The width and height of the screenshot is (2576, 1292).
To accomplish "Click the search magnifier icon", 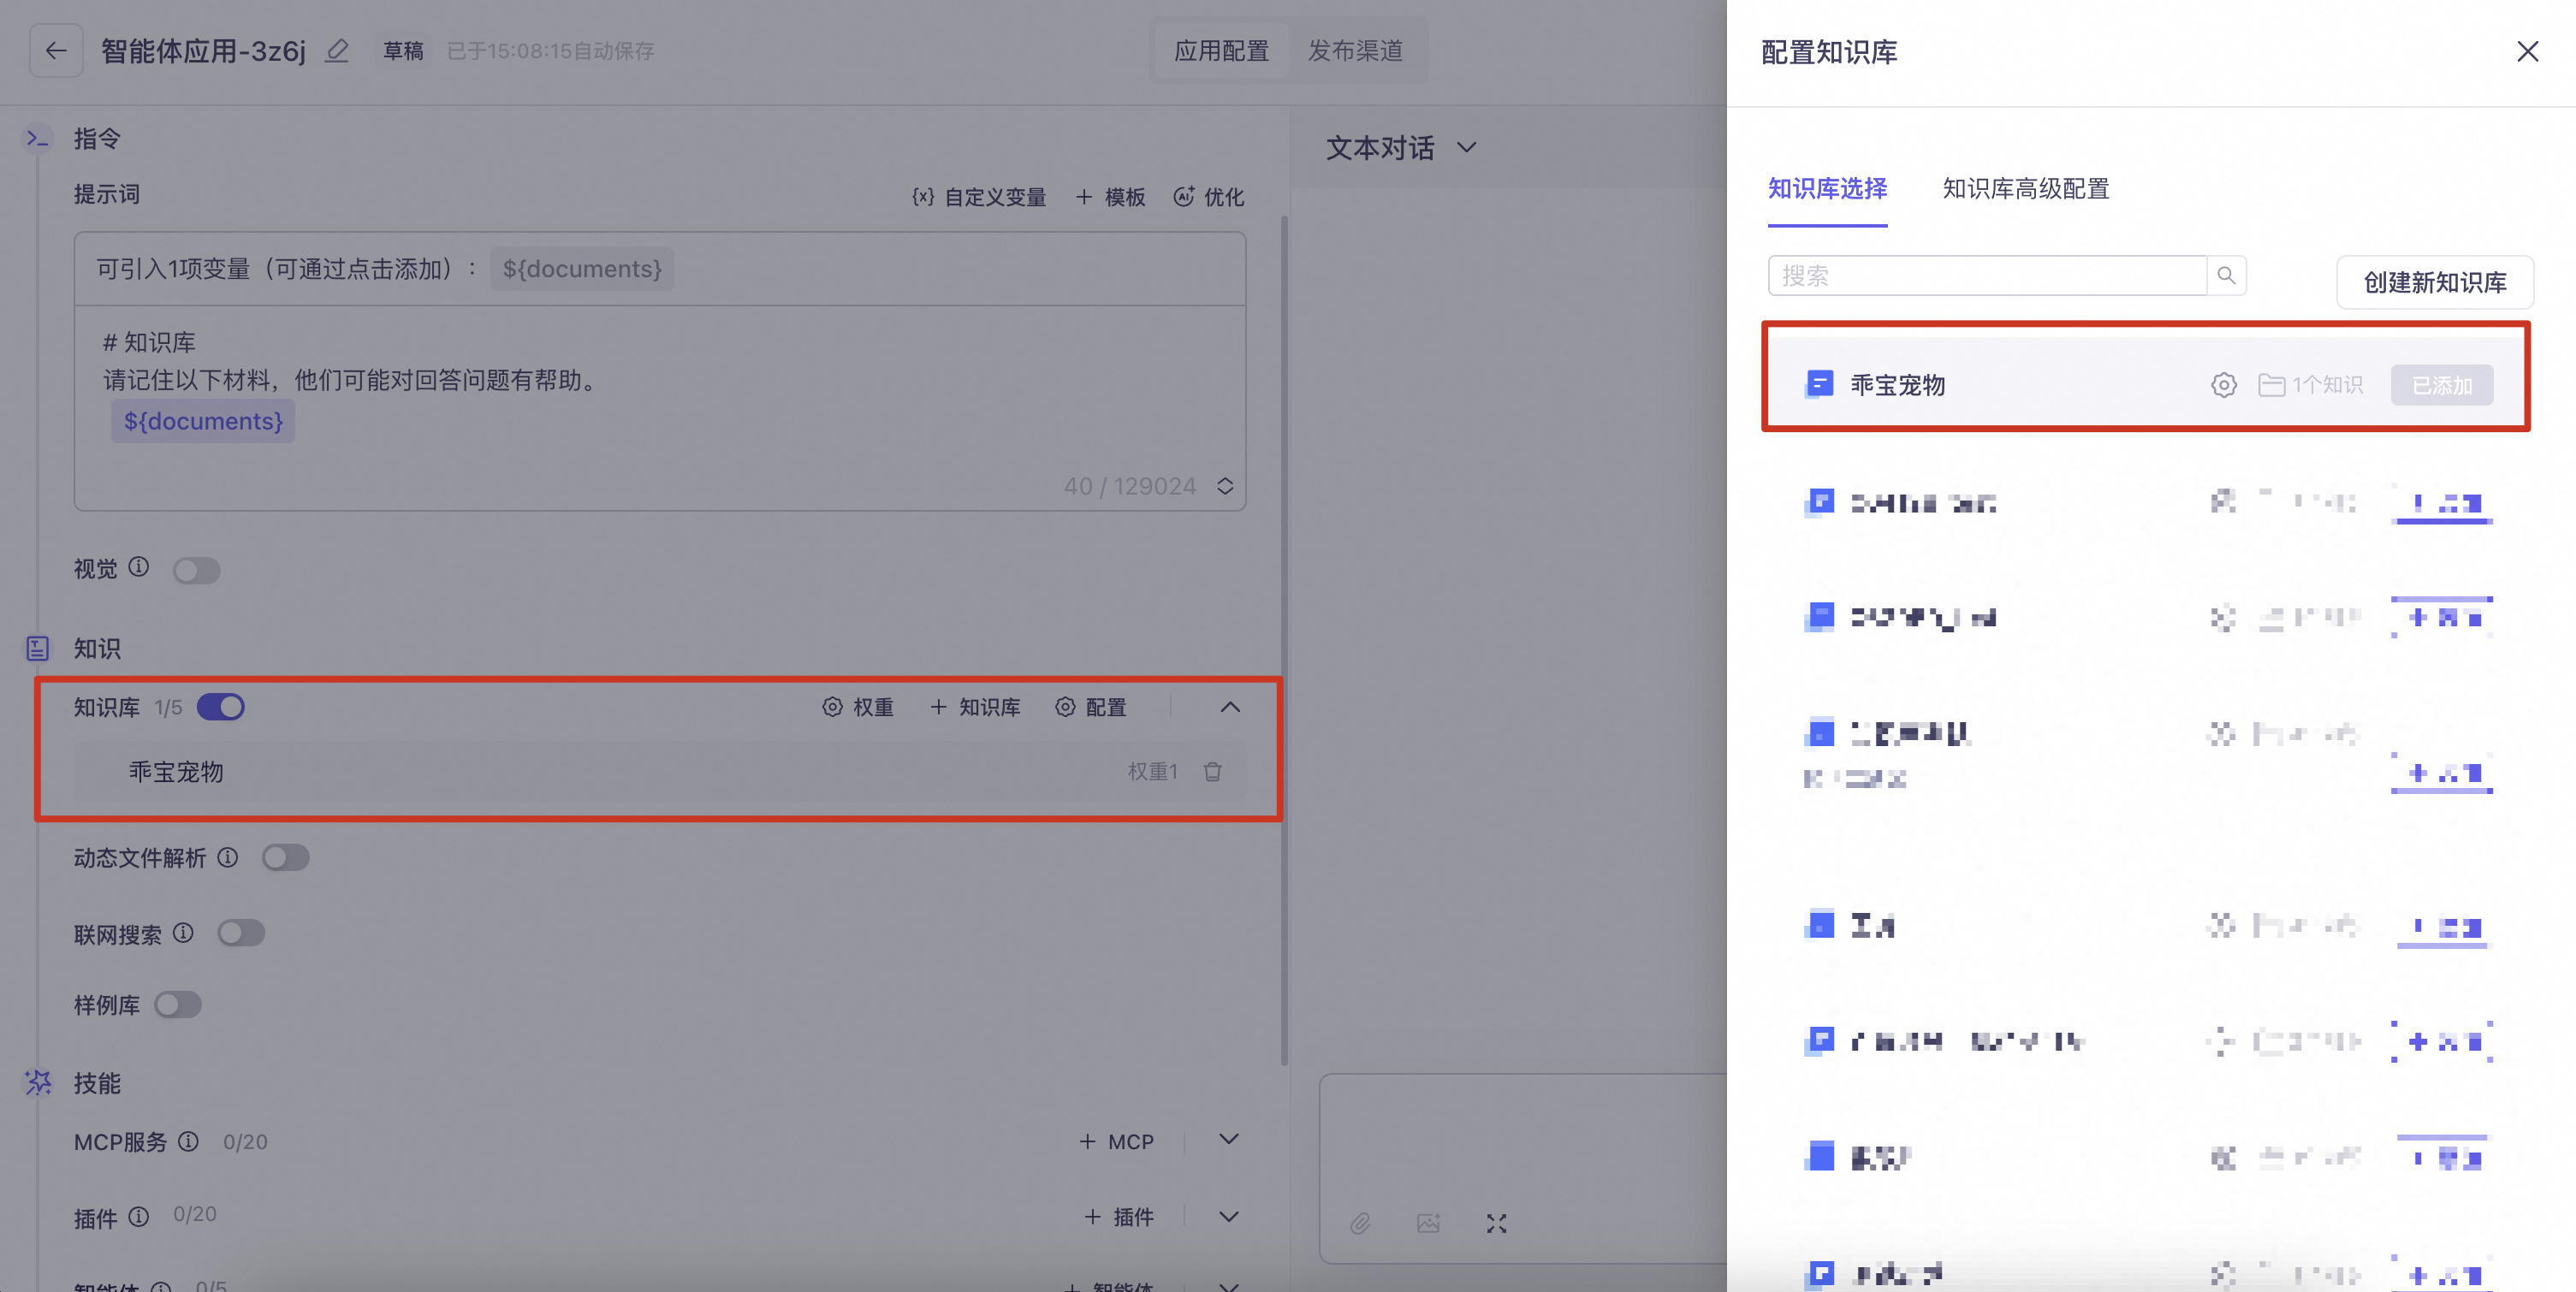I will click(2226, 276).
